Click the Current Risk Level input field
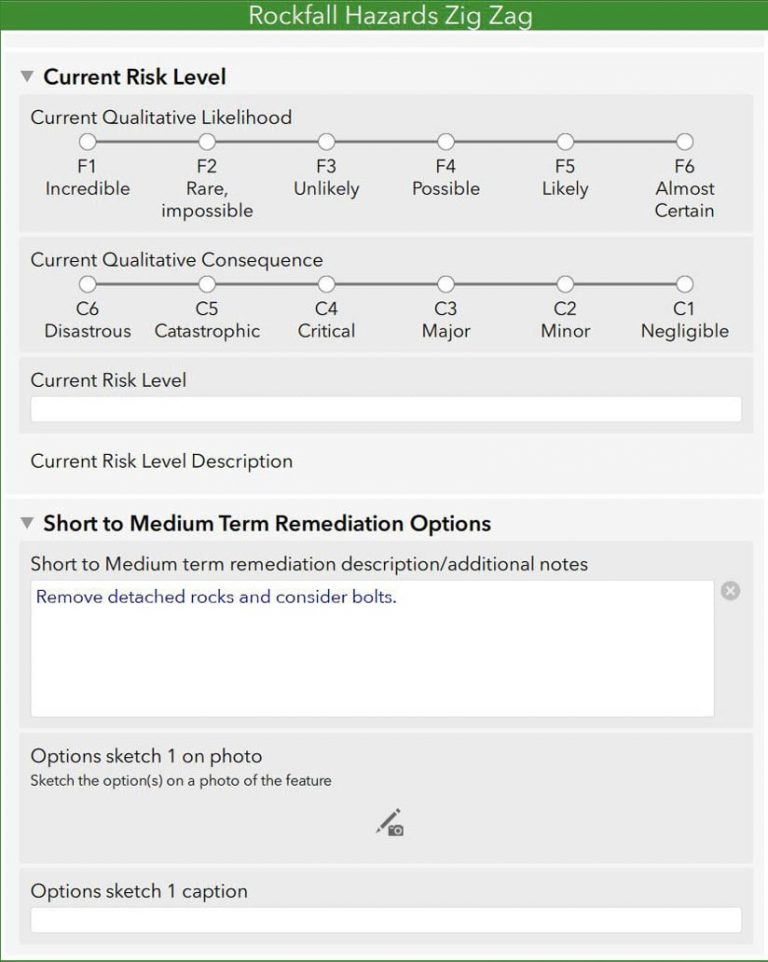 click(386, 409)
